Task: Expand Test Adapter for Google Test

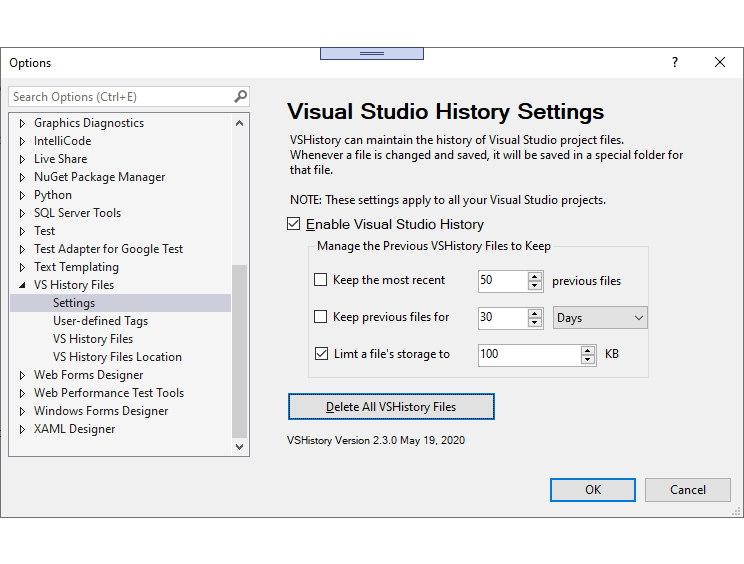Action: (22, 250)
